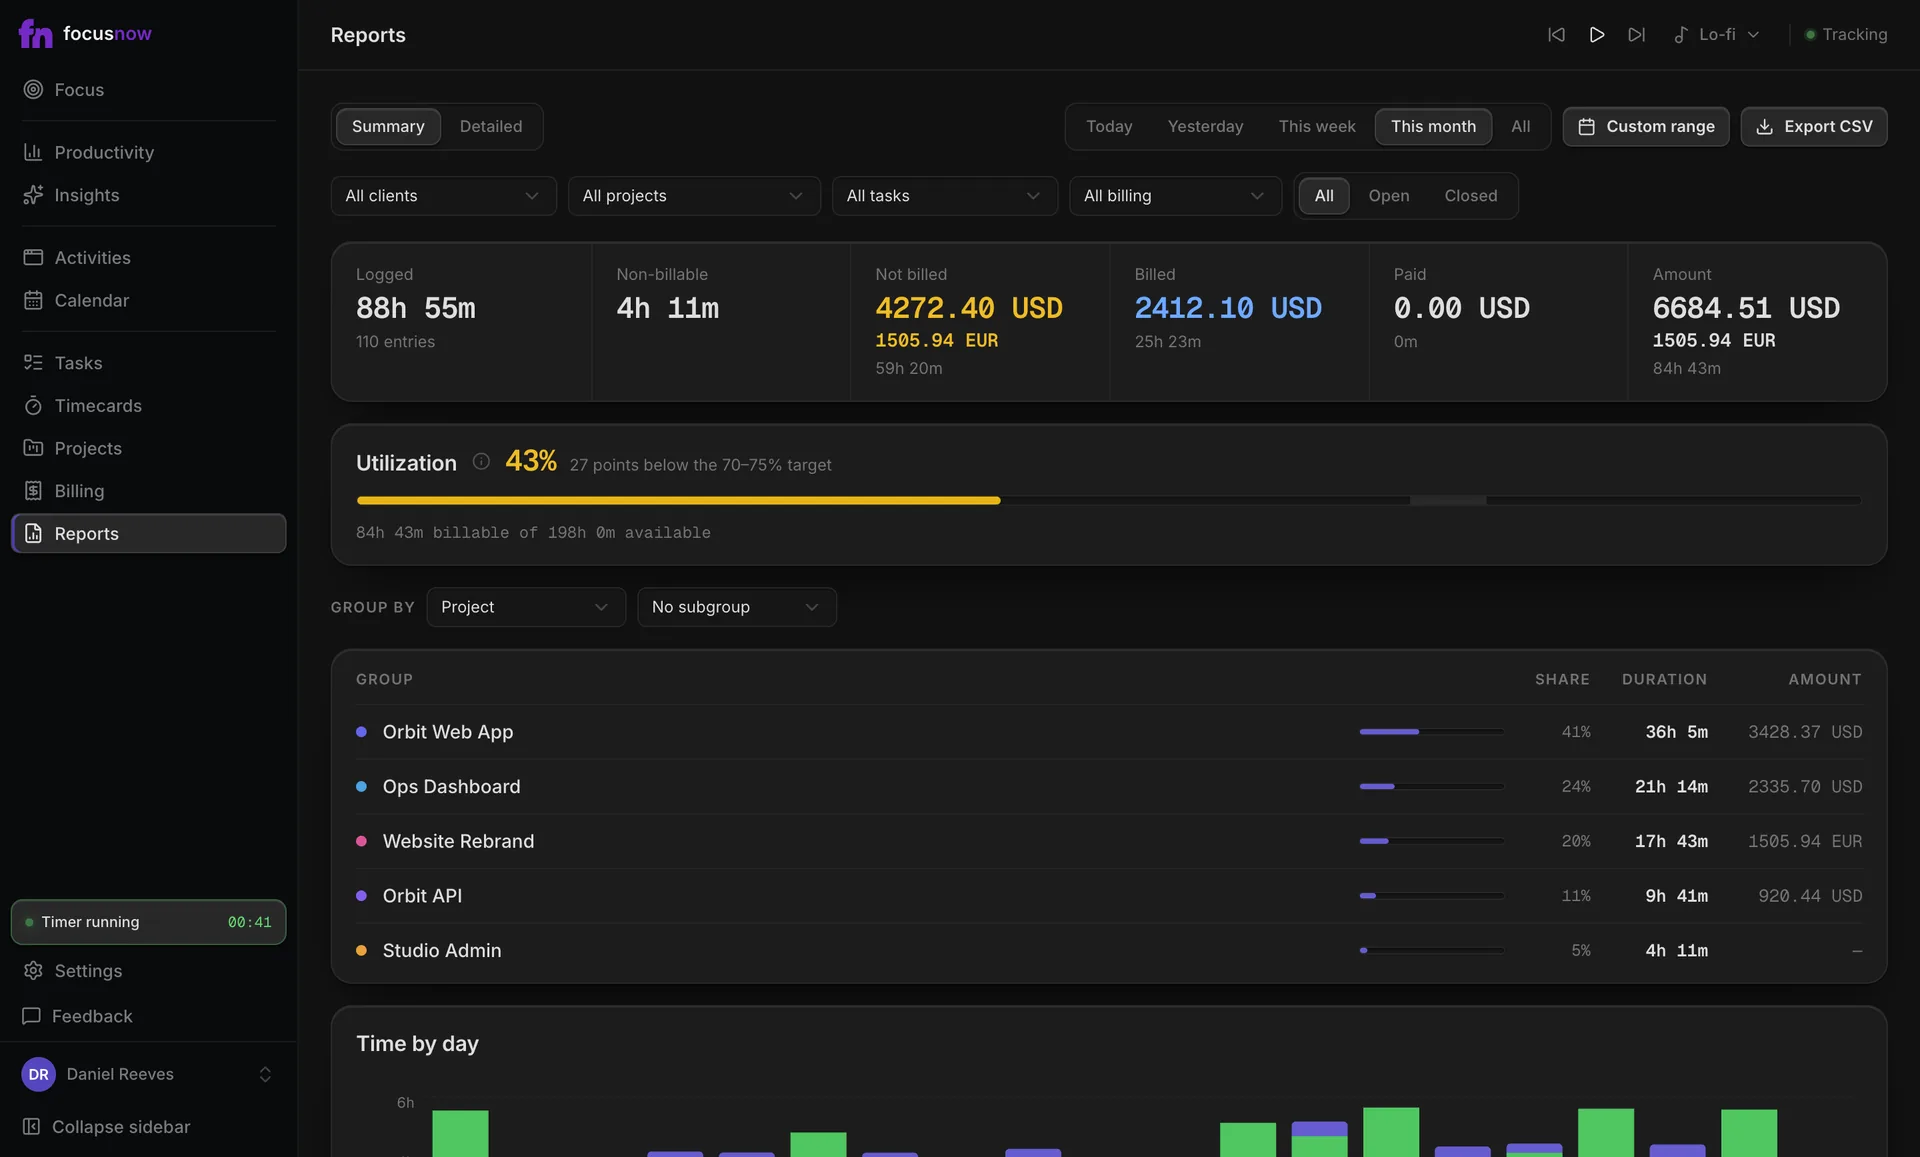Open the No subgroup dropdown
This screenshot has width=1920, height=1157.
click(736, 607)
